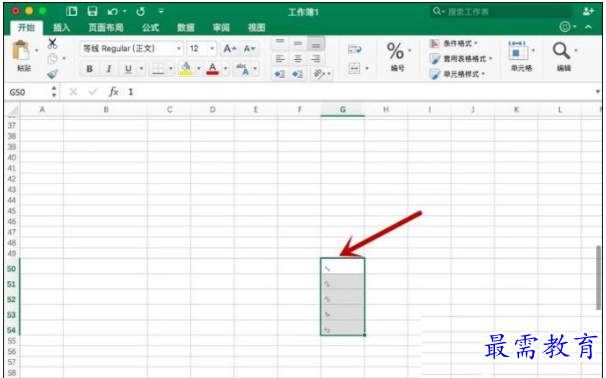Open Cell Styles (单元格样式) dropdown
The width and height of the screenshot is (606, 378).
[457, 74]
